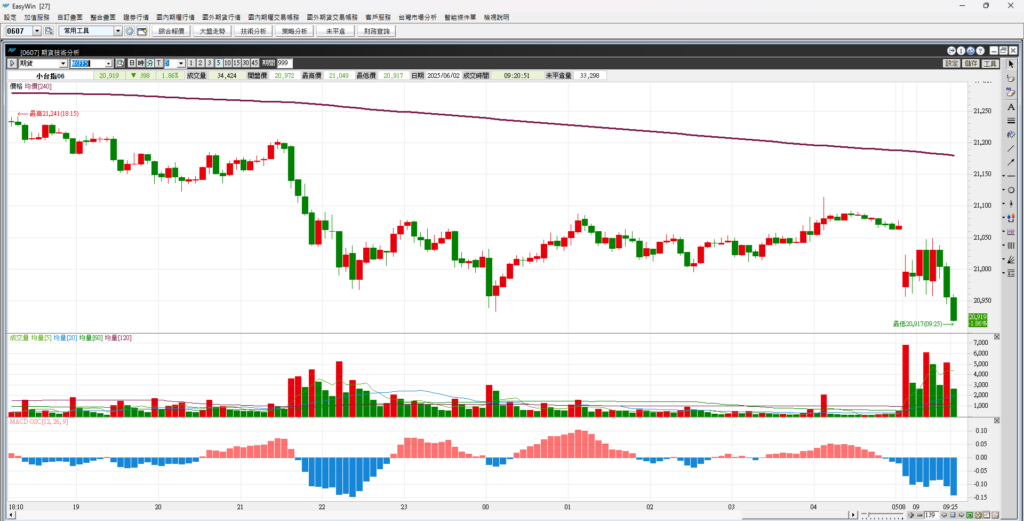1024x521 pixels.
Task: Click the 未平倉 toolbar button
Action: click(335, 31)
